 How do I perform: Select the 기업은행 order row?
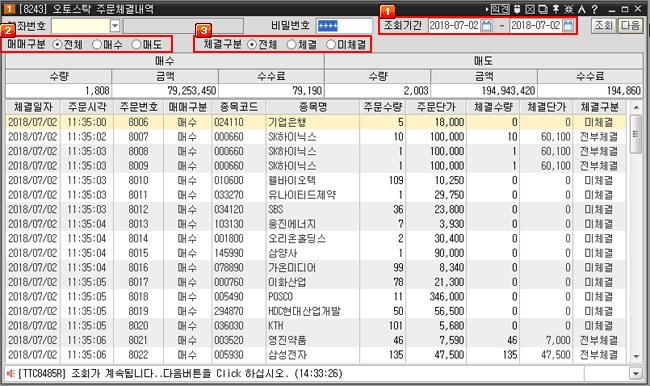tap(316, 122)
